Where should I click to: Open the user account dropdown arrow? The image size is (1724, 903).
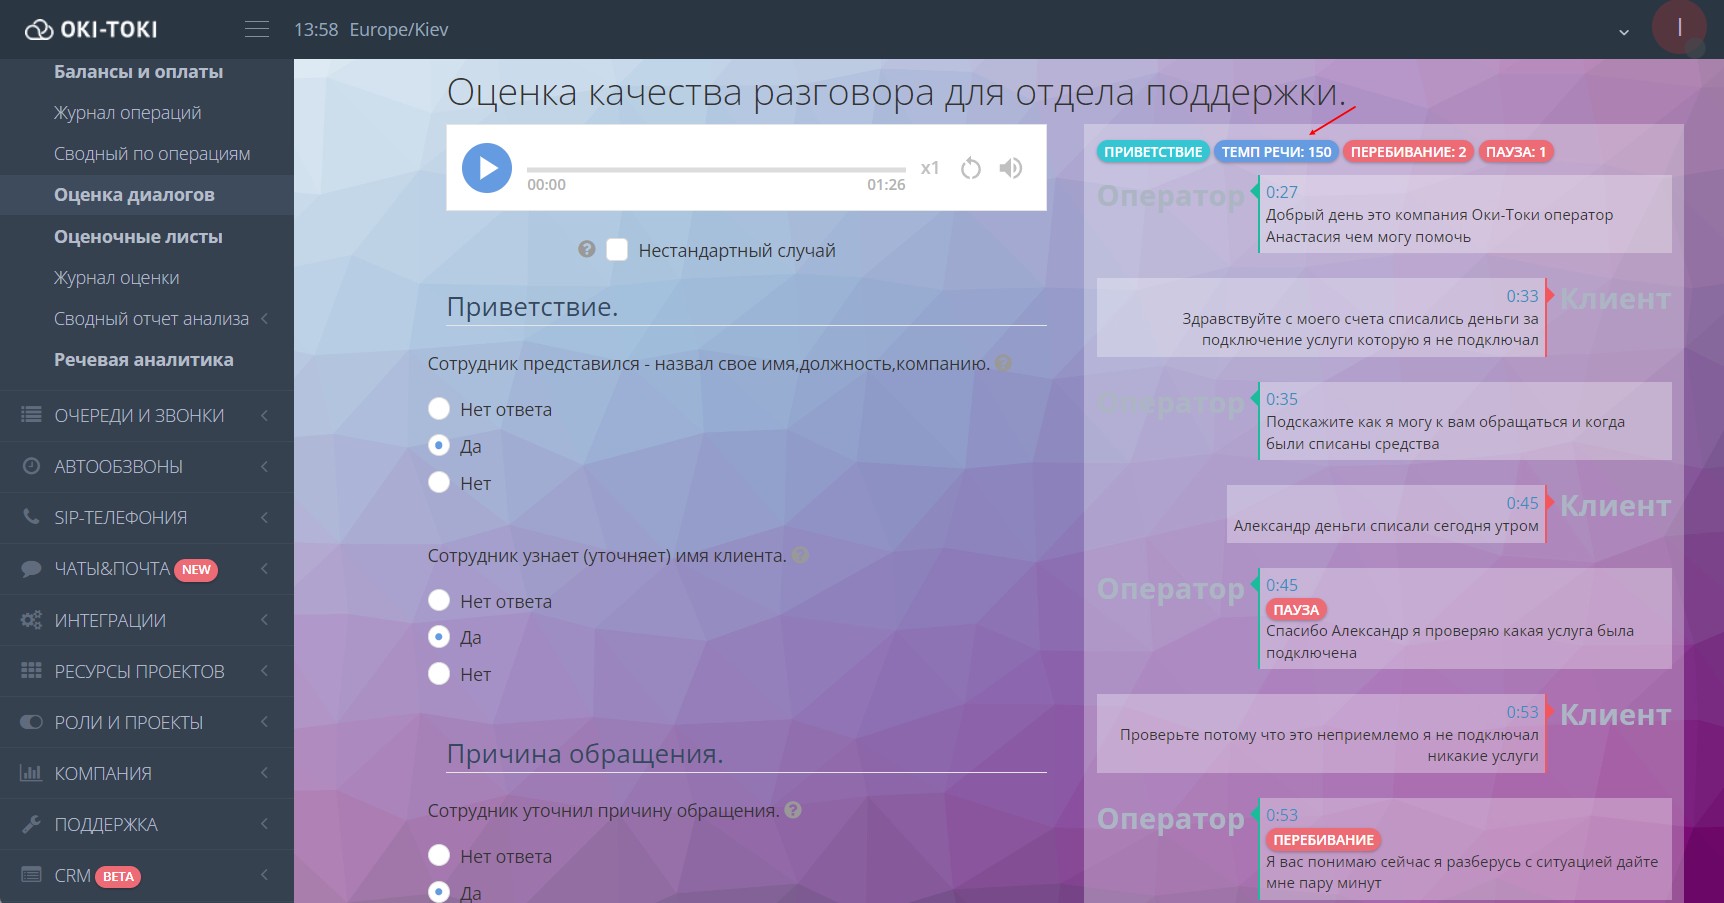point(1622,31)
